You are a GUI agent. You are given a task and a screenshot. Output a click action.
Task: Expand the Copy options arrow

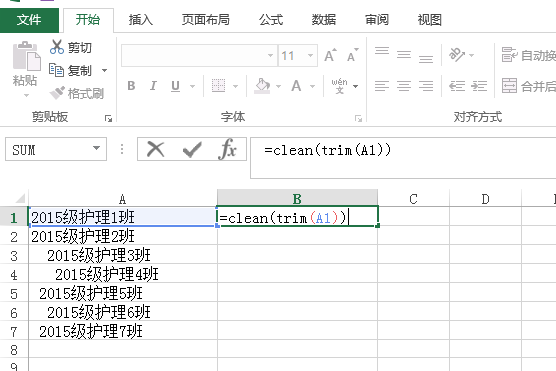[104, 70]
